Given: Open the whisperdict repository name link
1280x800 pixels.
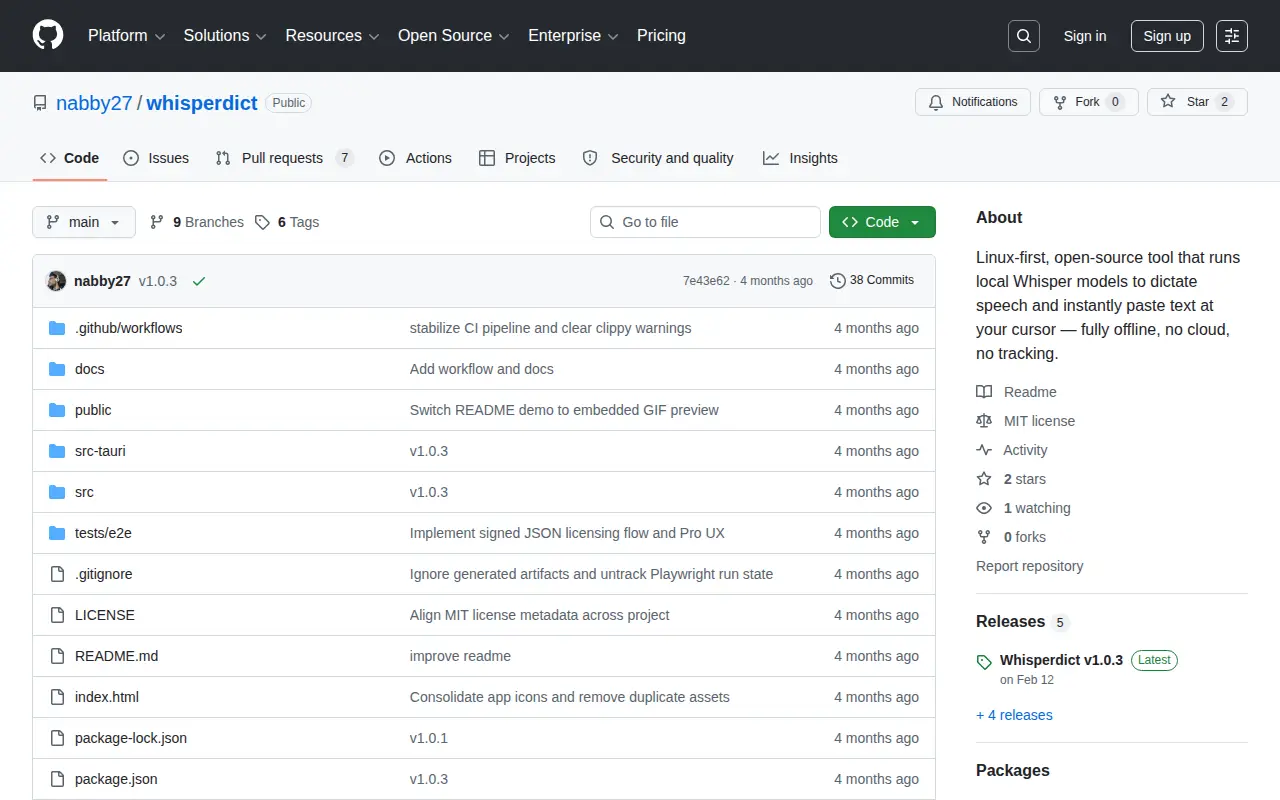Looking at the screenshot, I should click(202, 103).
